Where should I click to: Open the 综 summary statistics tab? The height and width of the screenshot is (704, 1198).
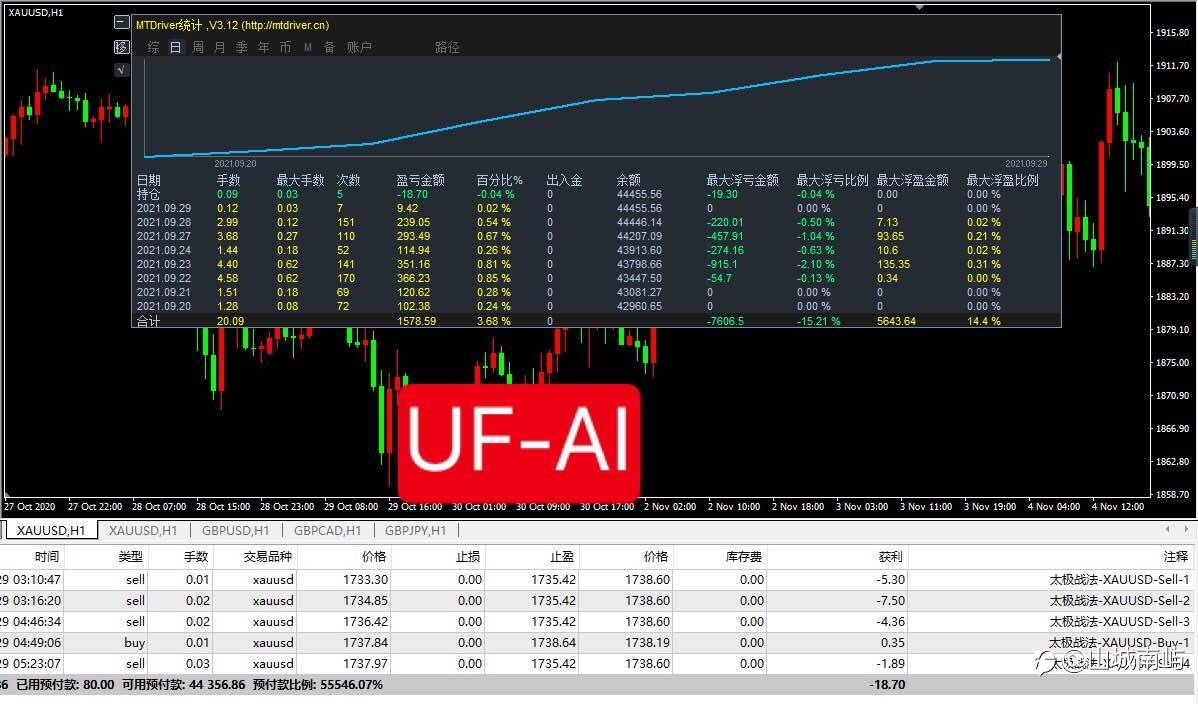pos(154,47)
